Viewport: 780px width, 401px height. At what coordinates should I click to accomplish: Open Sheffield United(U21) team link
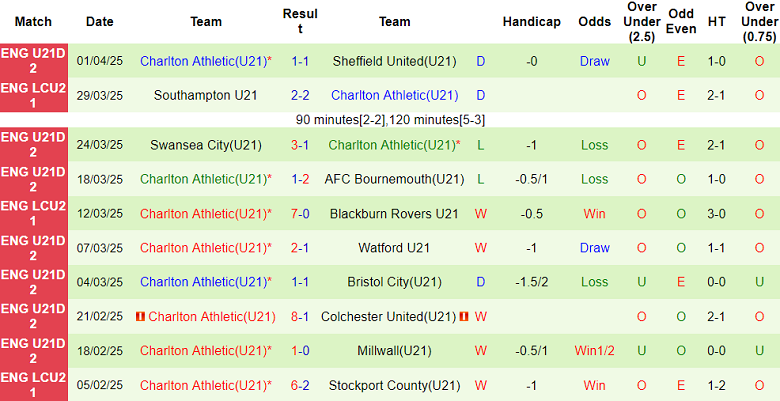394,61
